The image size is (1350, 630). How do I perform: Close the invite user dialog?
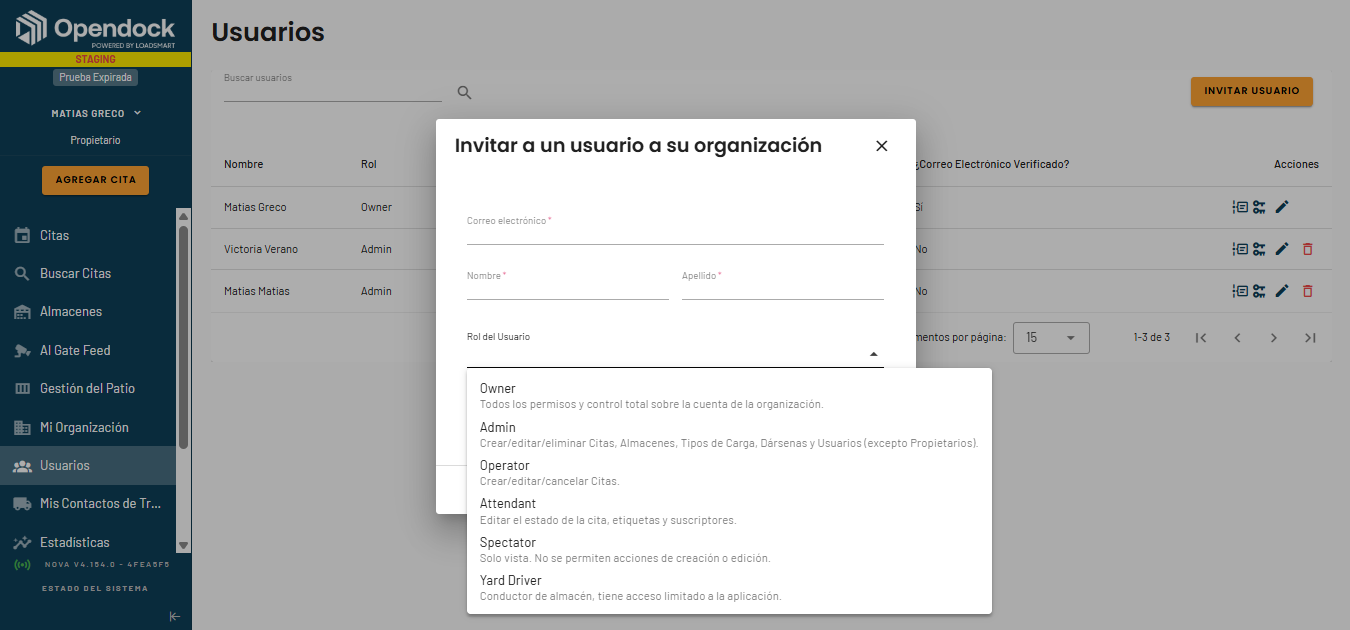click(882, 146)
